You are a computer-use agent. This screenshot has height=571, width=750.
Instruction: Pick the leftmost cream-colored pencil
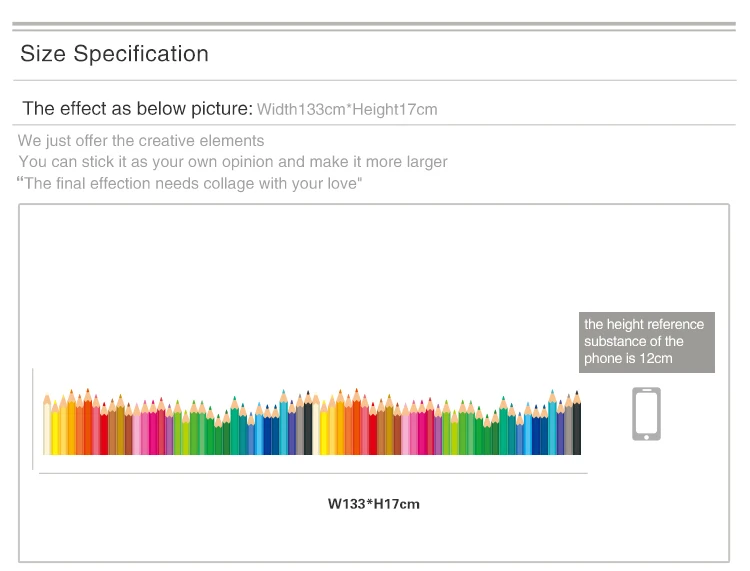pos(47,428)
